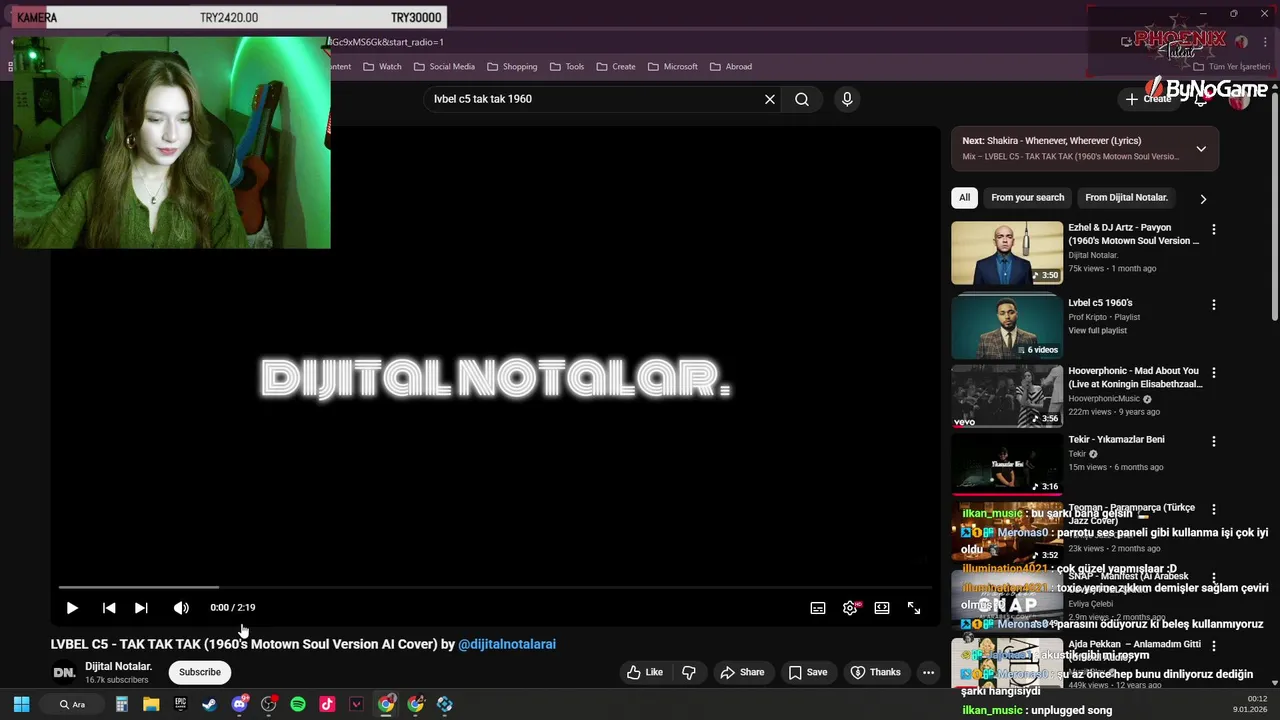Image resolution: width=1280 pixels, height=720 pixels.
Task: Open the Create bookmarks folder
Action: [616, 67]
